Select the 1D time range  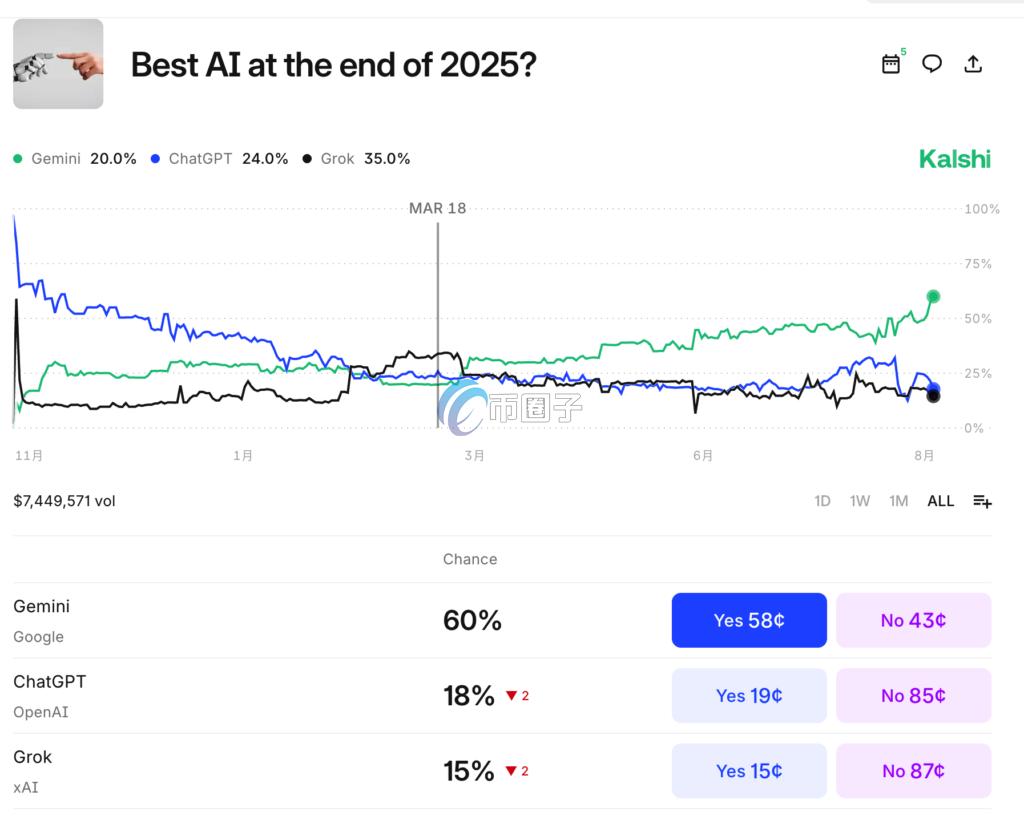coord(822,501)
